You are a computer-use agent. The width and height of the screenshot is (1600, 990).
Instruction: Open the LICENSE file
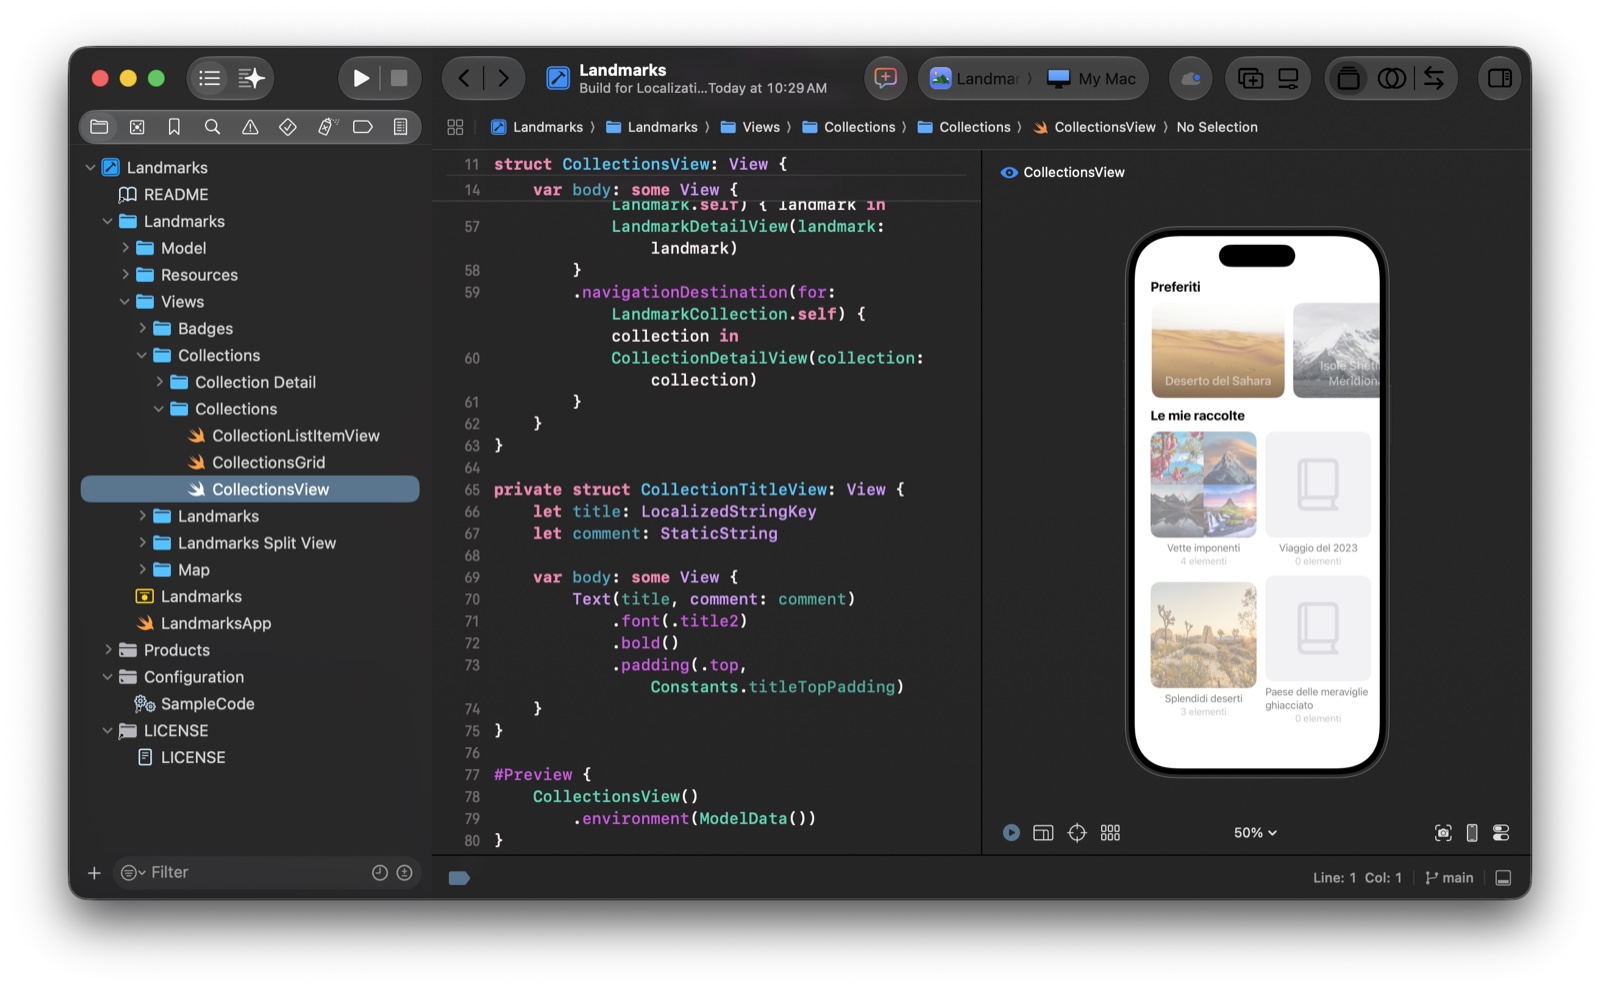181,757
